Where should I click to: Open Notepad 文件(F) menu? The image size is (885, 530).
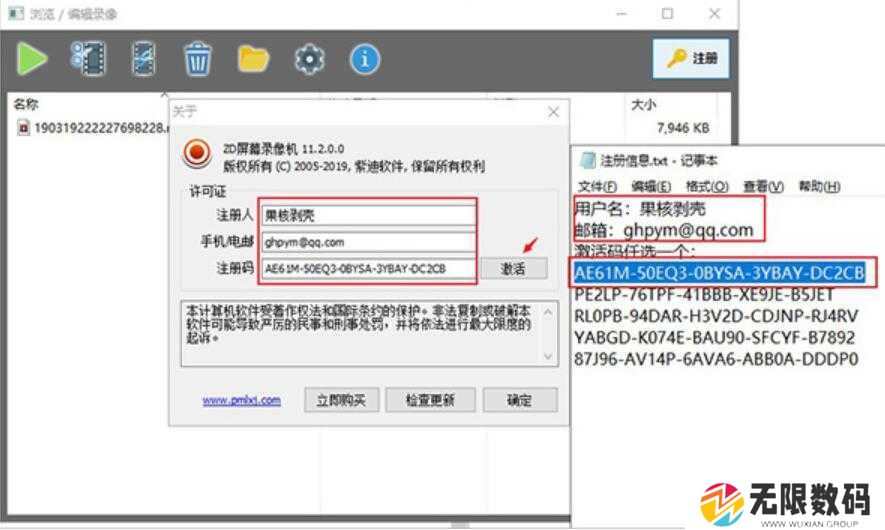click(x=598, y=186)
